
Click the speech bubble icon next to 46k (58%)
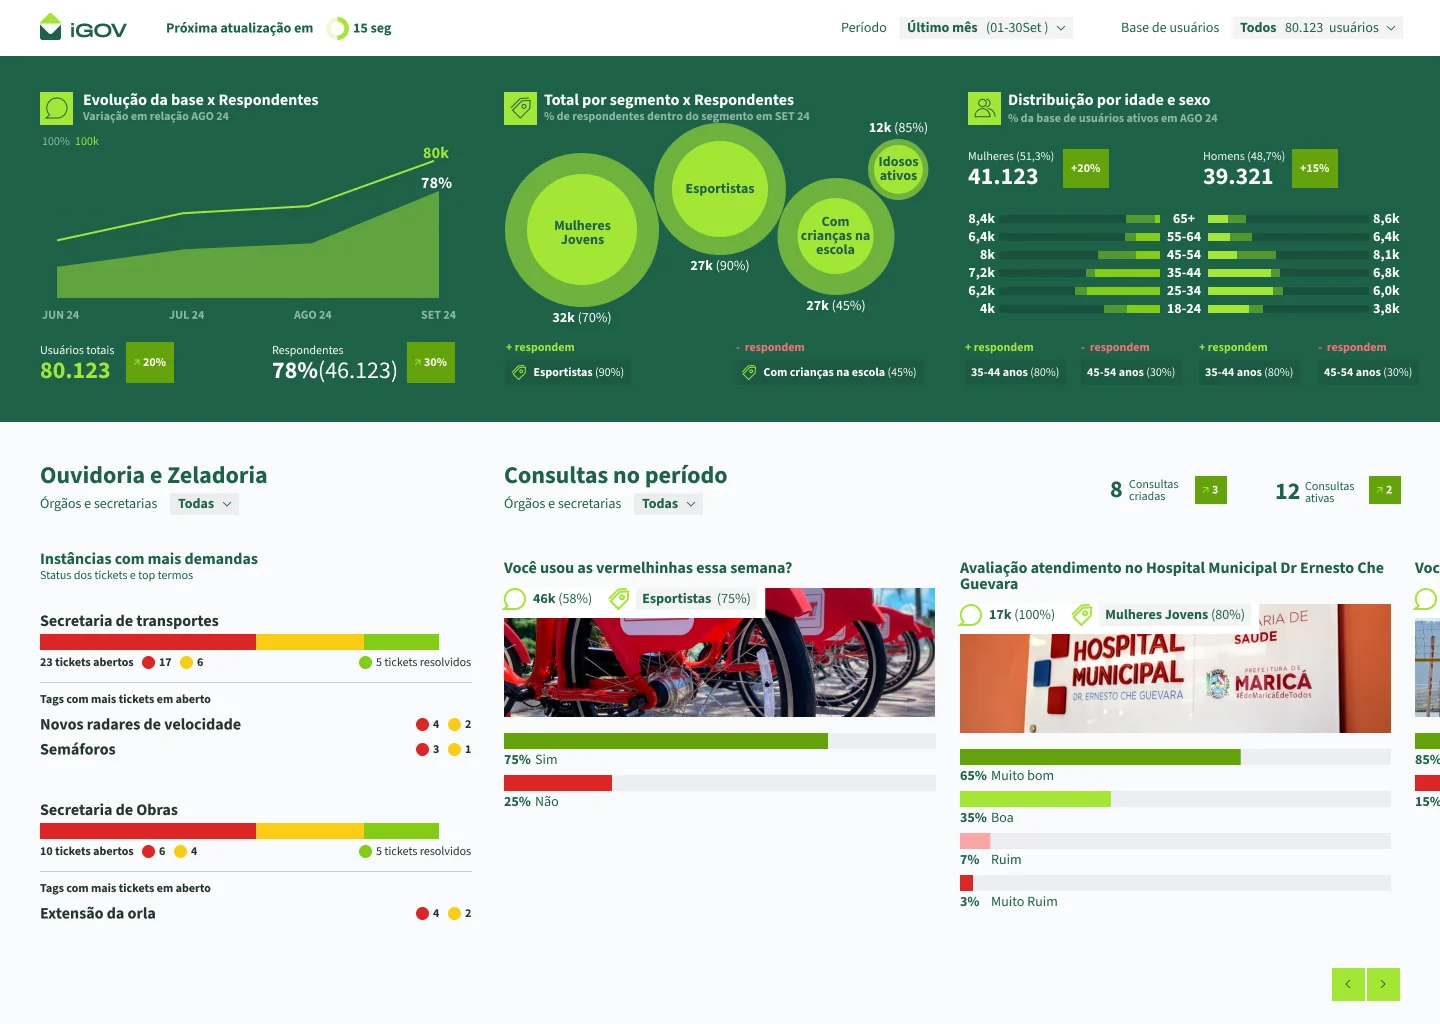(515, 599)
